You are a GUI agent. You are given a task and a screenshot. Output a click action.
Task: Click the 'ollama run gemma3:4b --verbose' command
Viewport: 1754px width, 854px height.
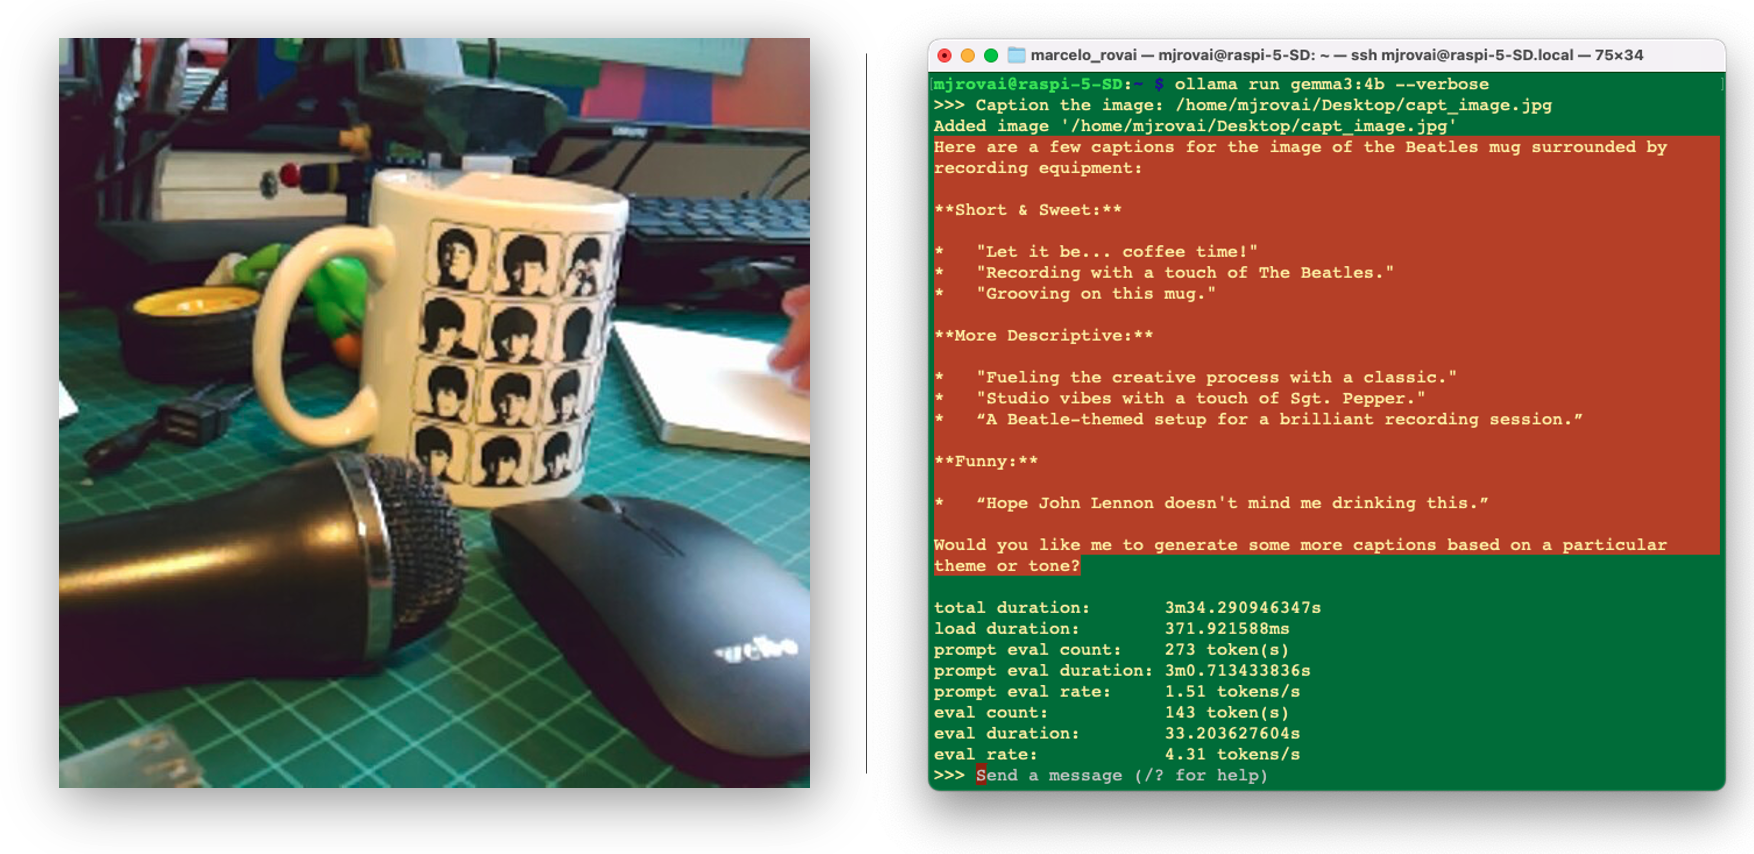[1330, 84]
